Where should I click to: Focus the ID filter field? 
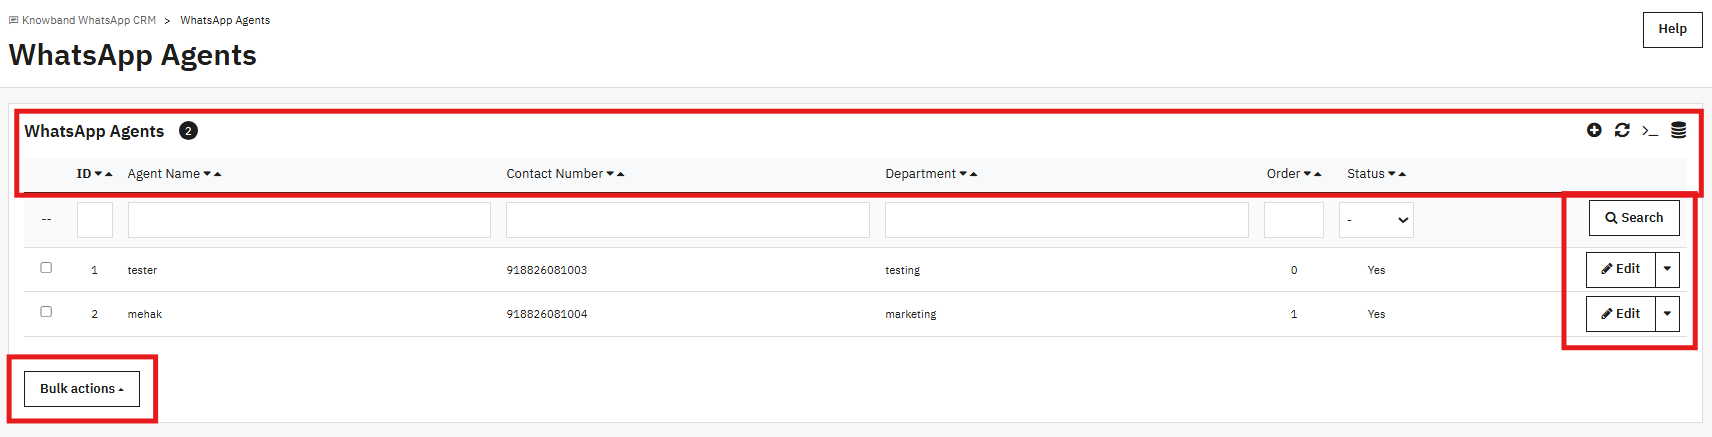(95, 220)
